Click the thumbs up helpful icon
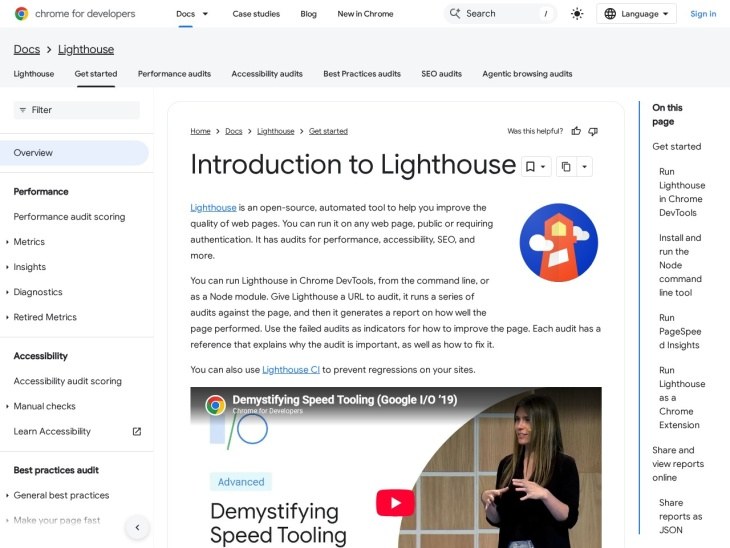The height and width of the screenshot is (548, 730). click(x=576, y=131)
